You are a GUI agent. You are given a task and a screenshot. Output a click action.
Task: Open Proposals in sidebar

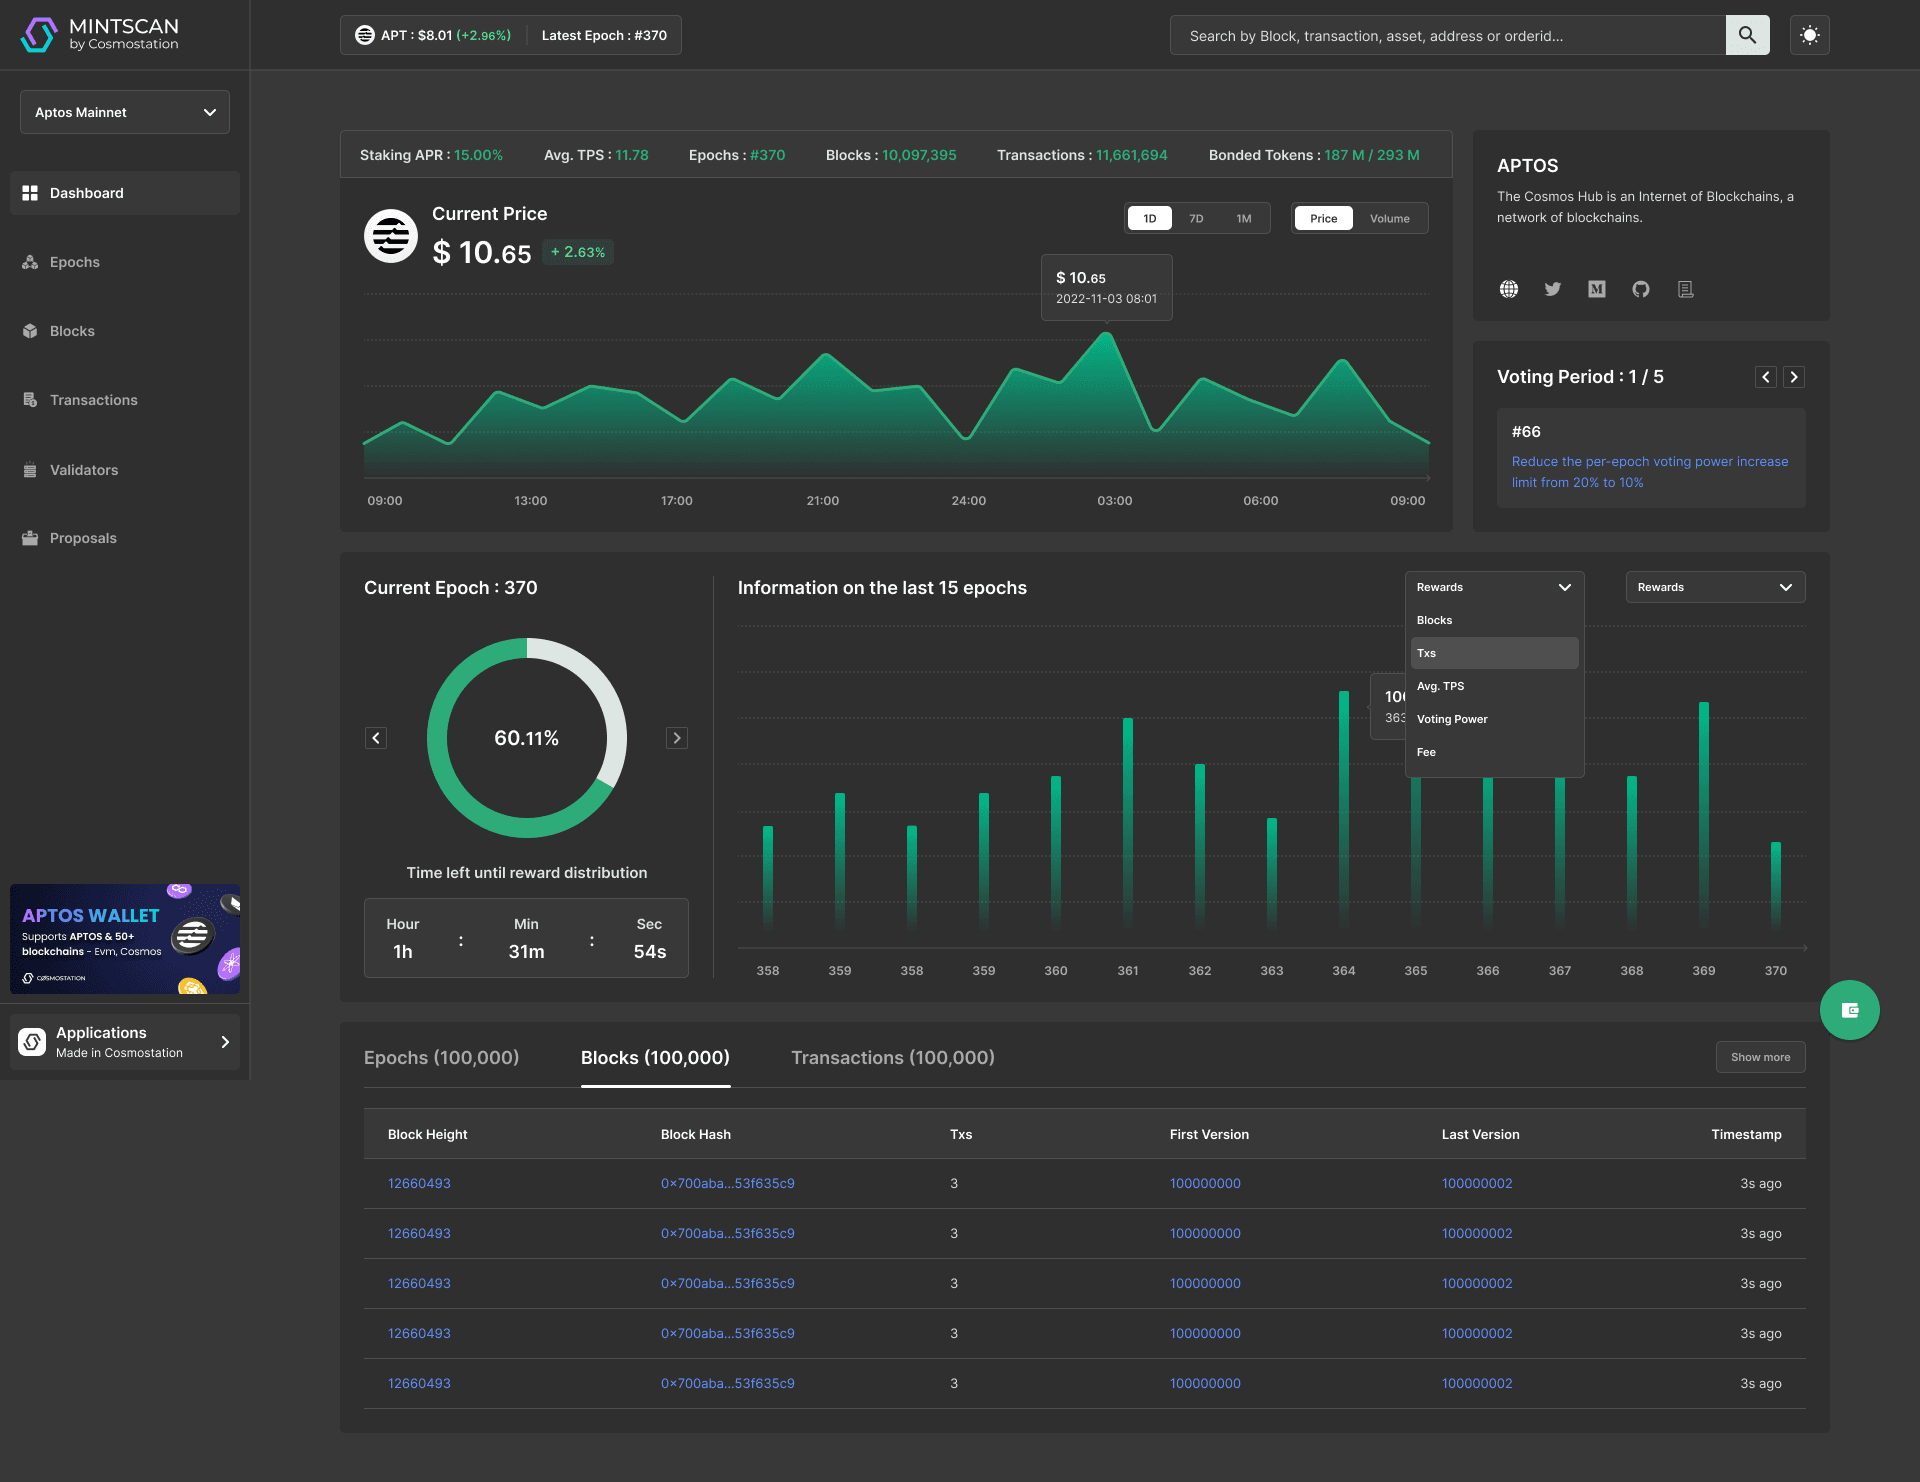(125, 538)
